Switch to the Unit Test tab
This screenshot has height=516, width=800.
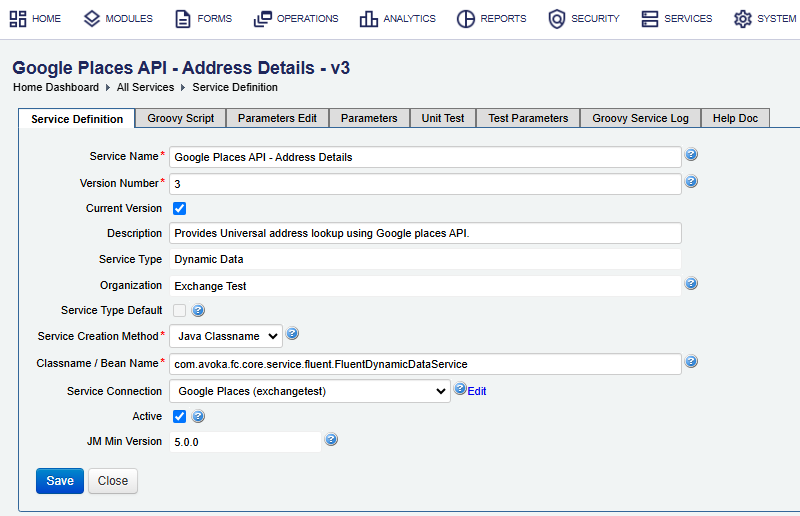point(443,118)
